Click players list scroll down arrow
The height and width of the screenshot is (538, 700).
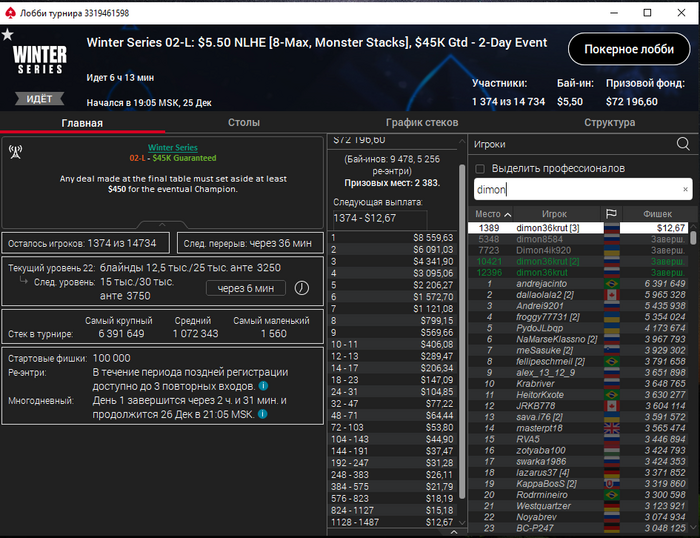coord(693,527)
